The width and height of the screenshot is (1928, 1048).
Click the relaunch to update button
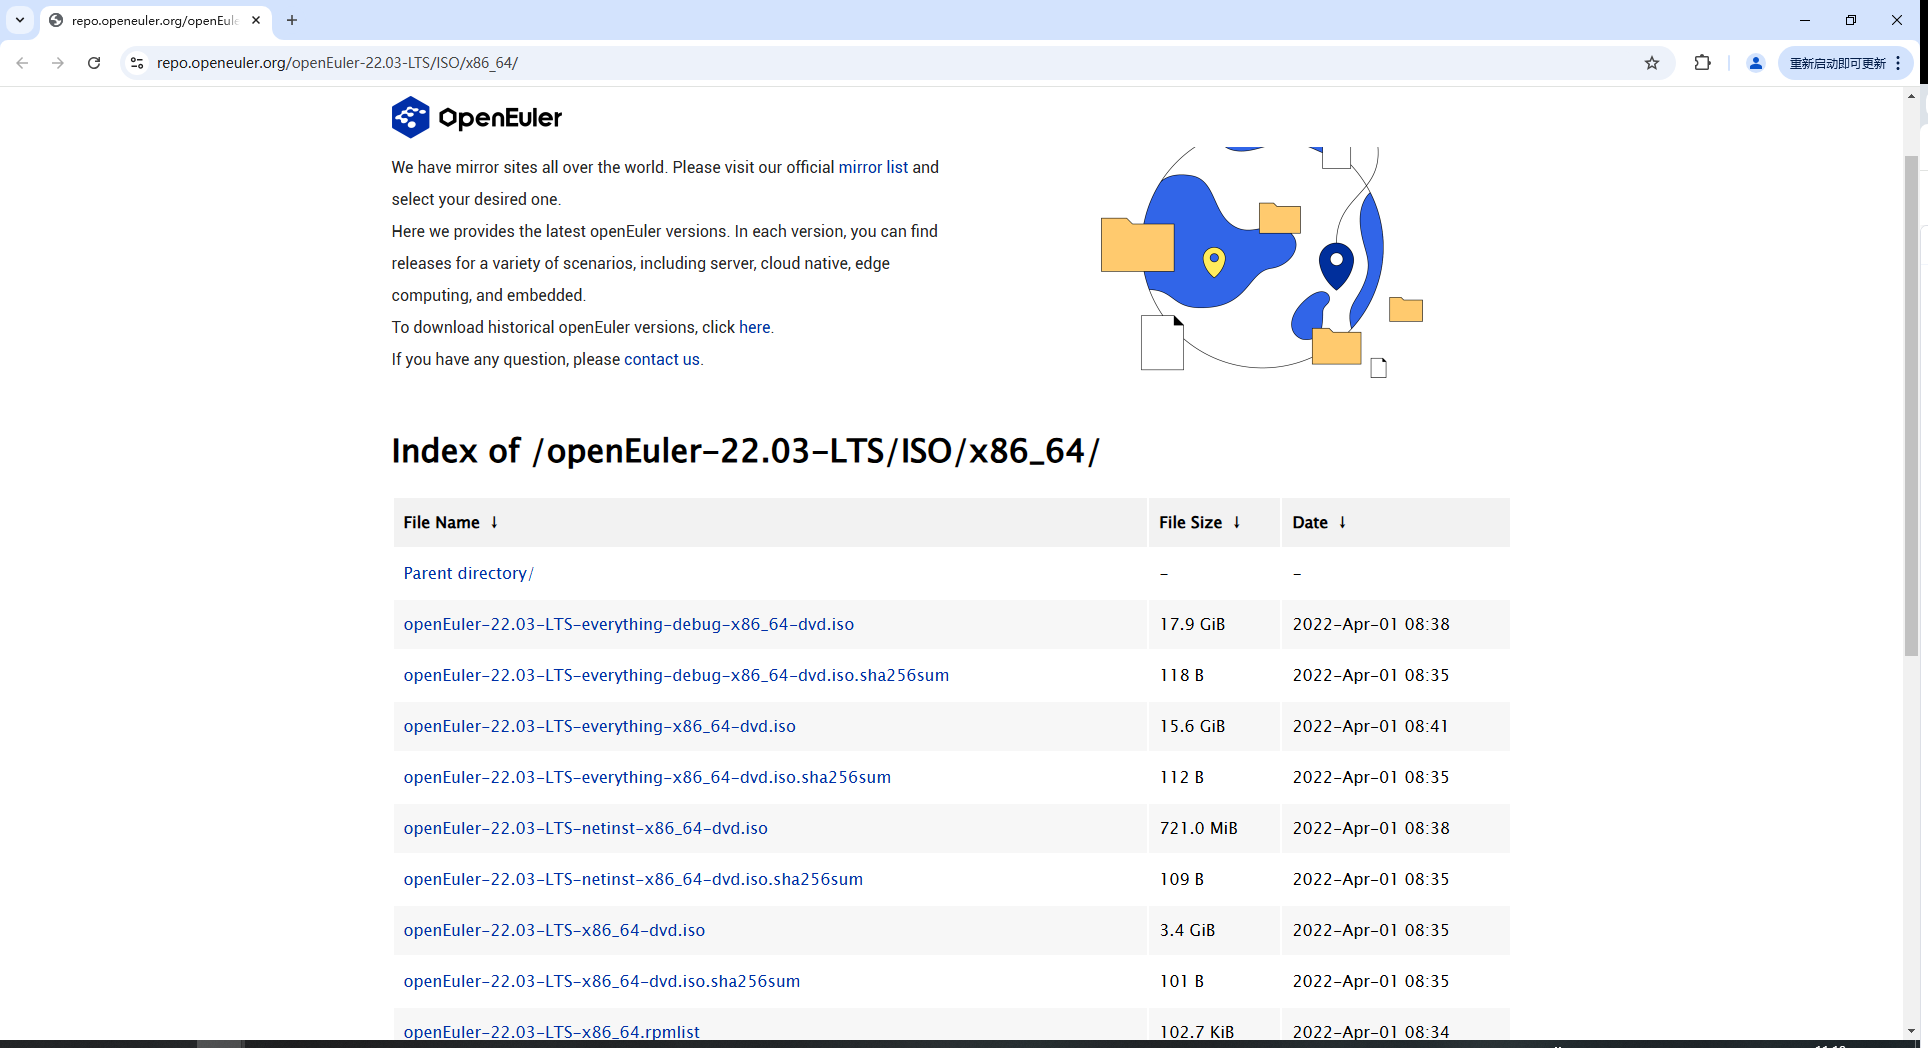tap(1837, 63)
